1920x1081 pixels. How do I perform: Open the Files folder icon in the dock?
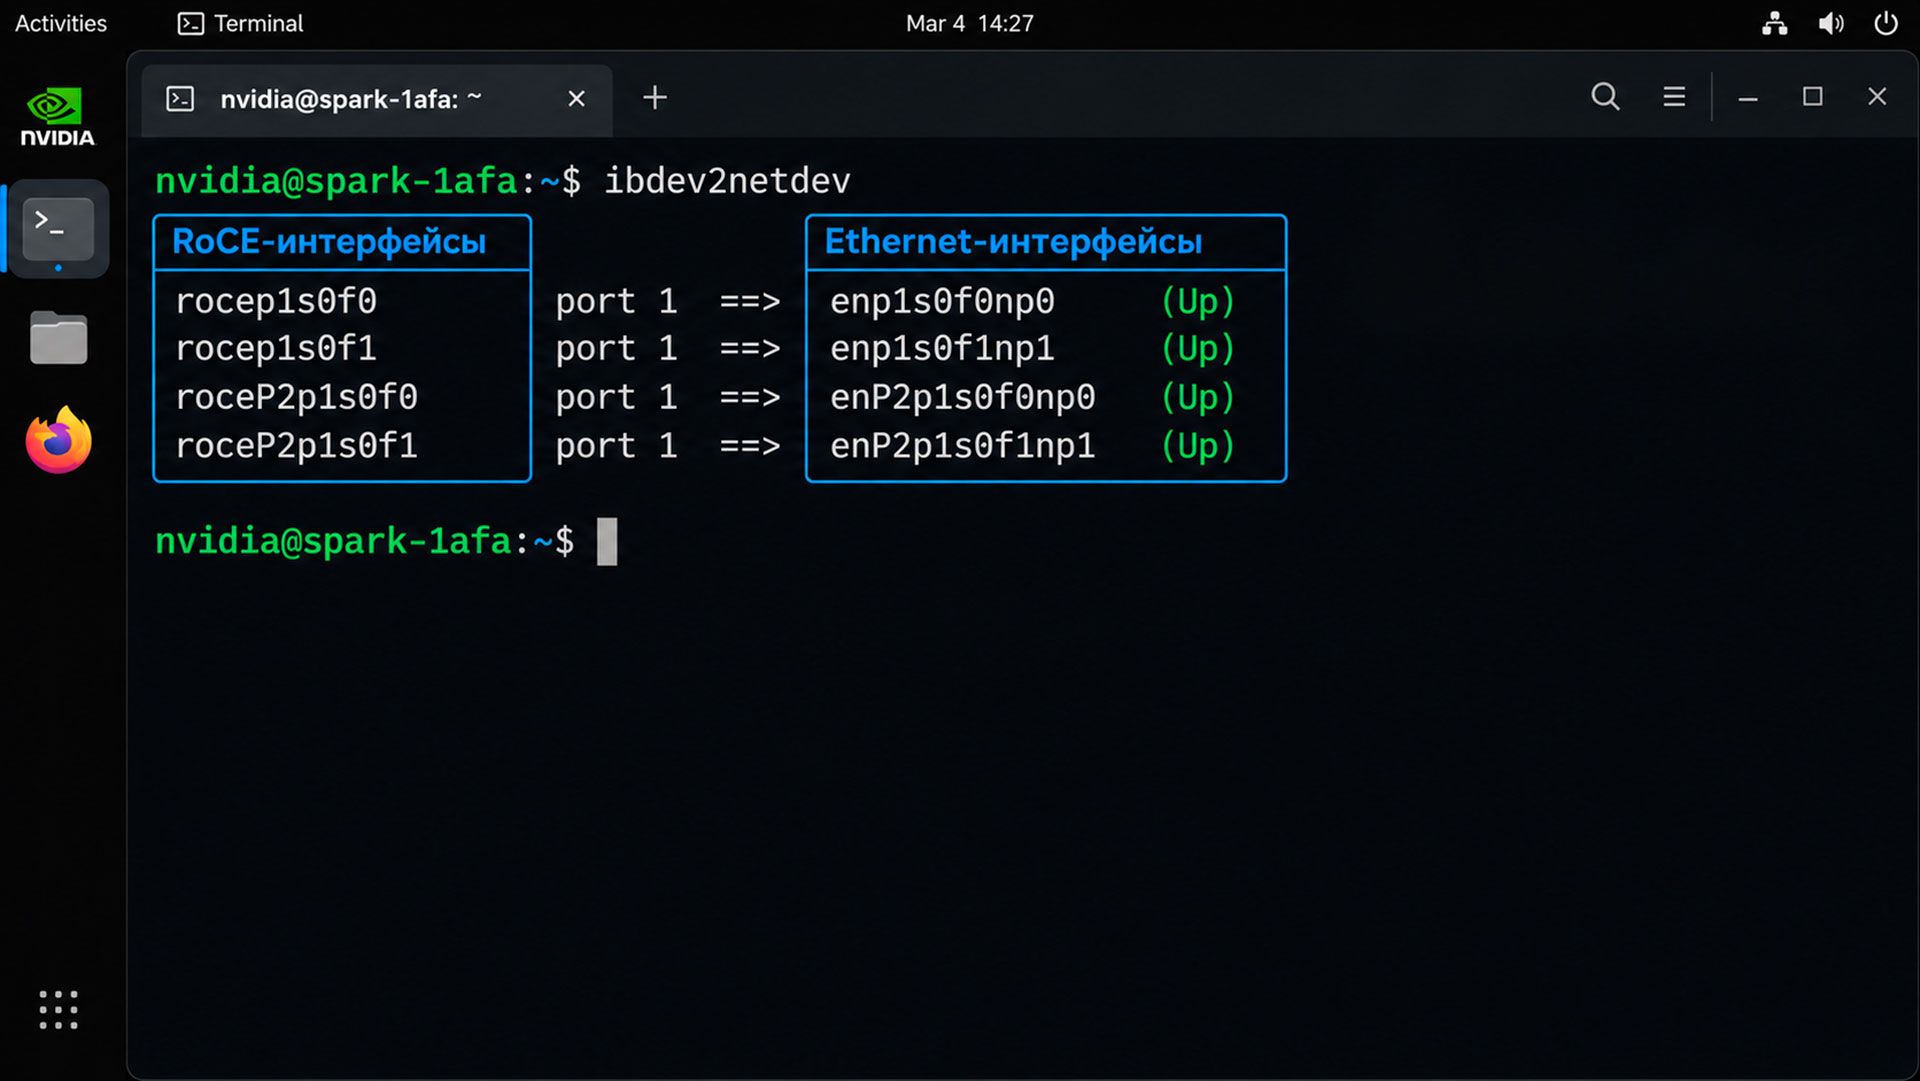click(58, 337)
